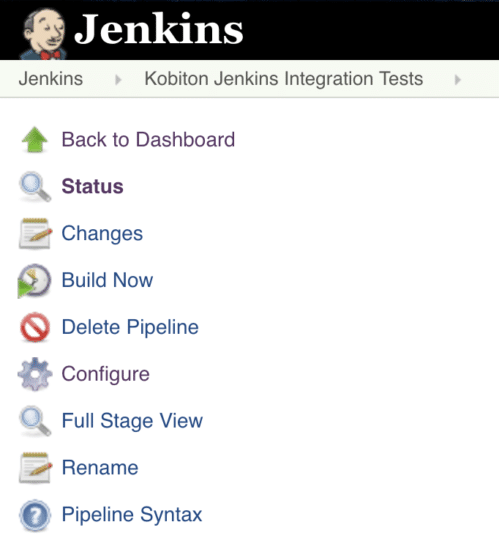Viewport: 499px width, 552px height.
Task: Start a build with Build Now
Action: pyautogui.click(x=107, y=280)
